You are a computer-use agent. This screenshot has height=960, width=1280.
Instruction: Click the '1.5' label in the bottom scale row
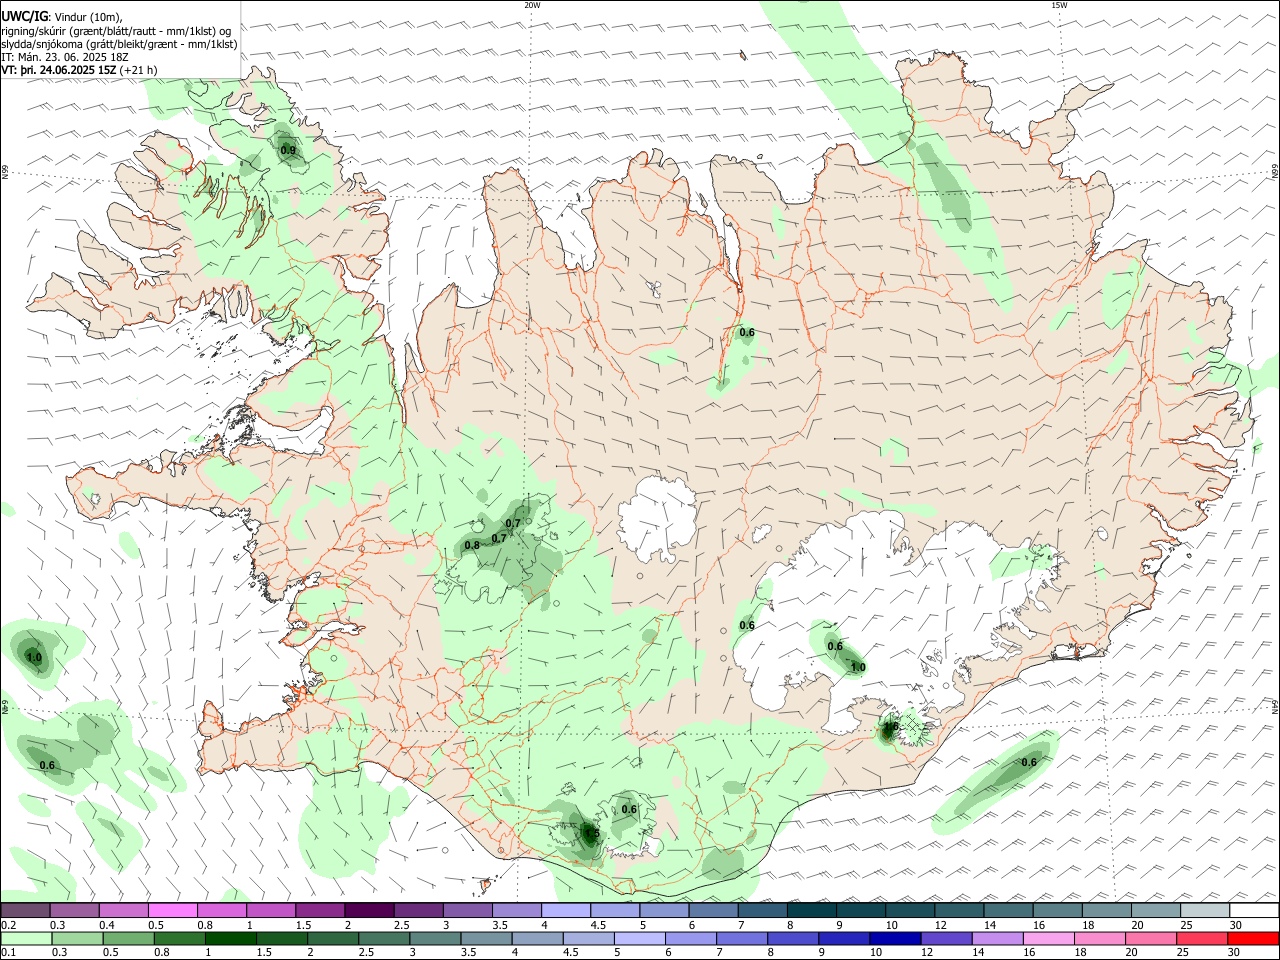point(264,953)
